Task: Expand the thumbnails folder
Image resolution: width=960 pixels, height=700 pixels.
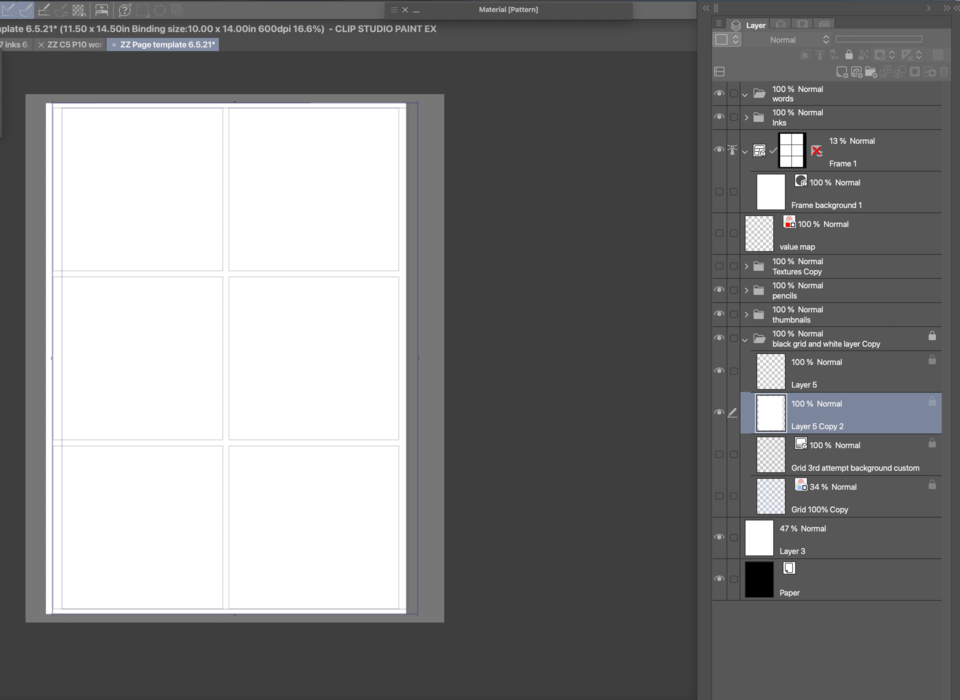Action: point(746,314)
